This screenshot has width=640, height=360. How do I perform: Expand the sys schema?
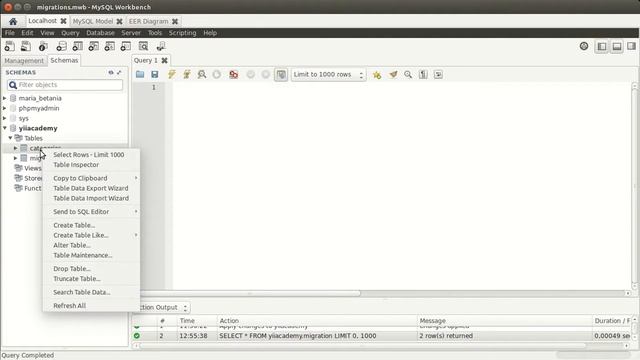pos(4,118)
